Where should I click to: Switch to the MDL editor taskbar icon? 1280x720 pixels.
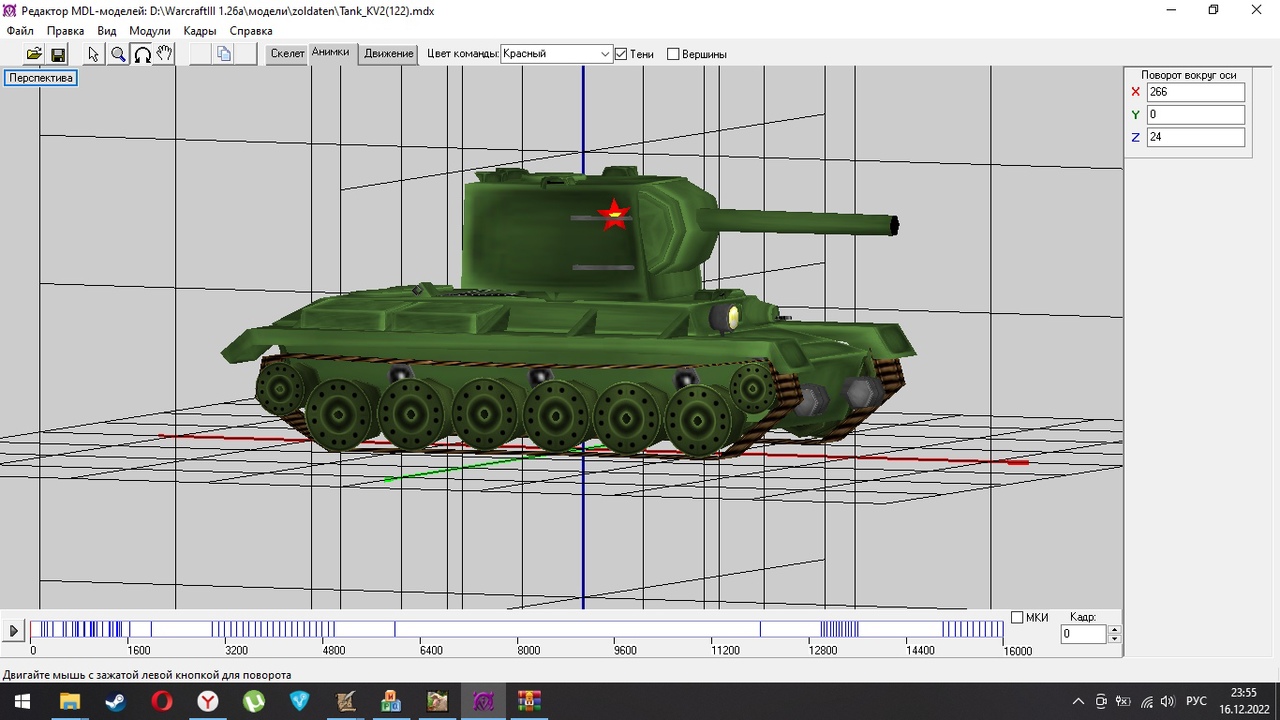click(x=483, y=702)
